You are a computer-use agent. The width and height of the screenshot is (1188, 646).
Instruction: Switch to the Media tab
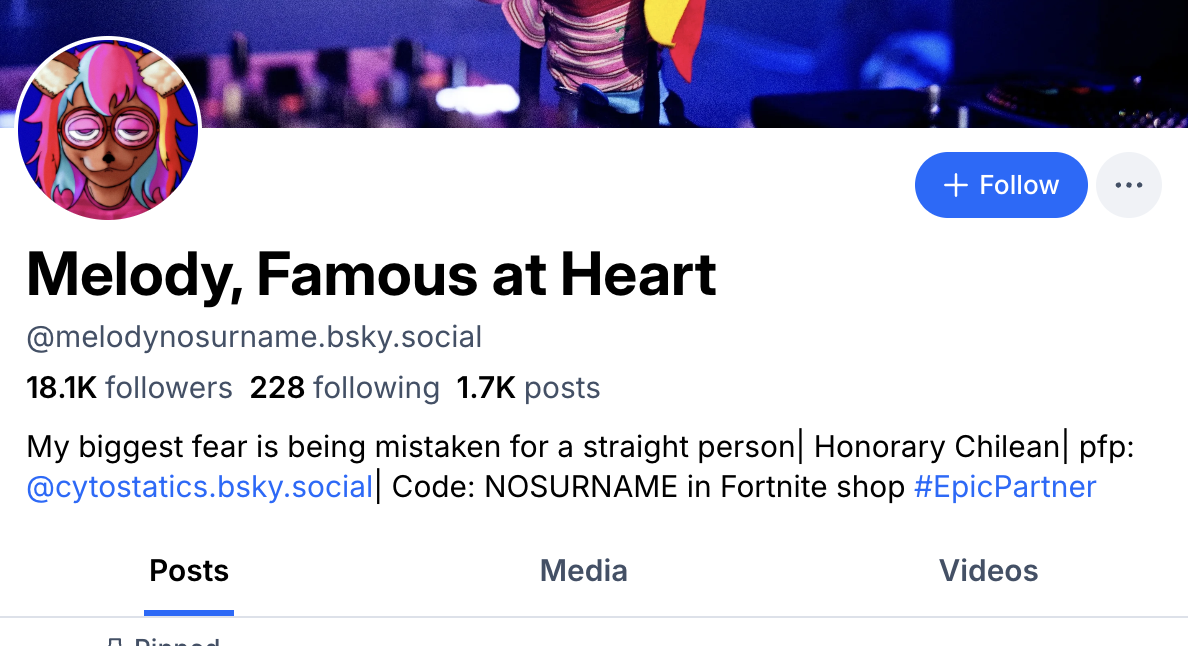584,571
